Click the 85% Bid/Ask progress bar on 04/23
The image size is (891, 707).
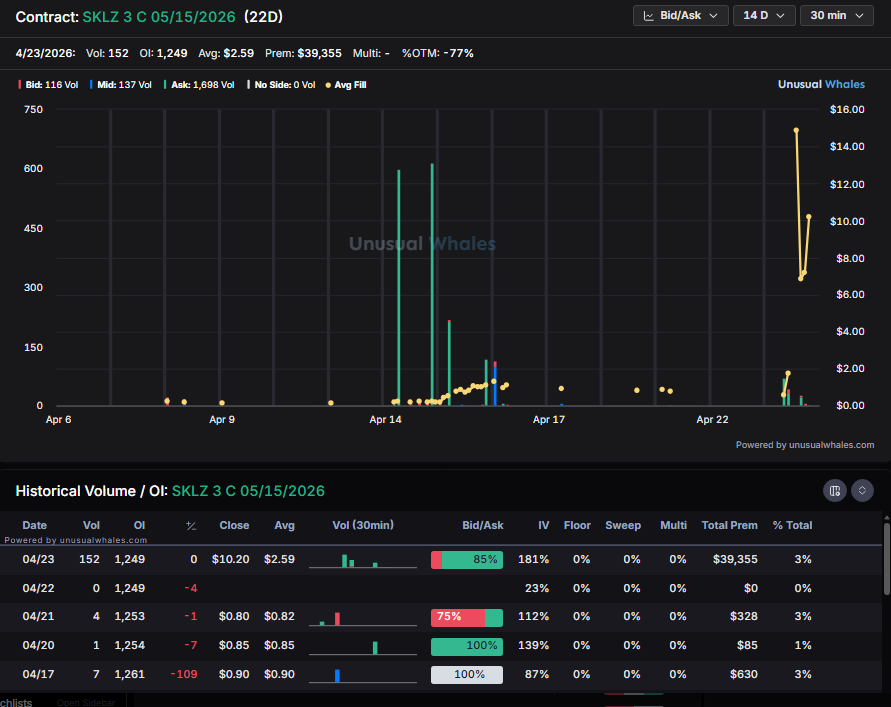[x=467, y=559]
